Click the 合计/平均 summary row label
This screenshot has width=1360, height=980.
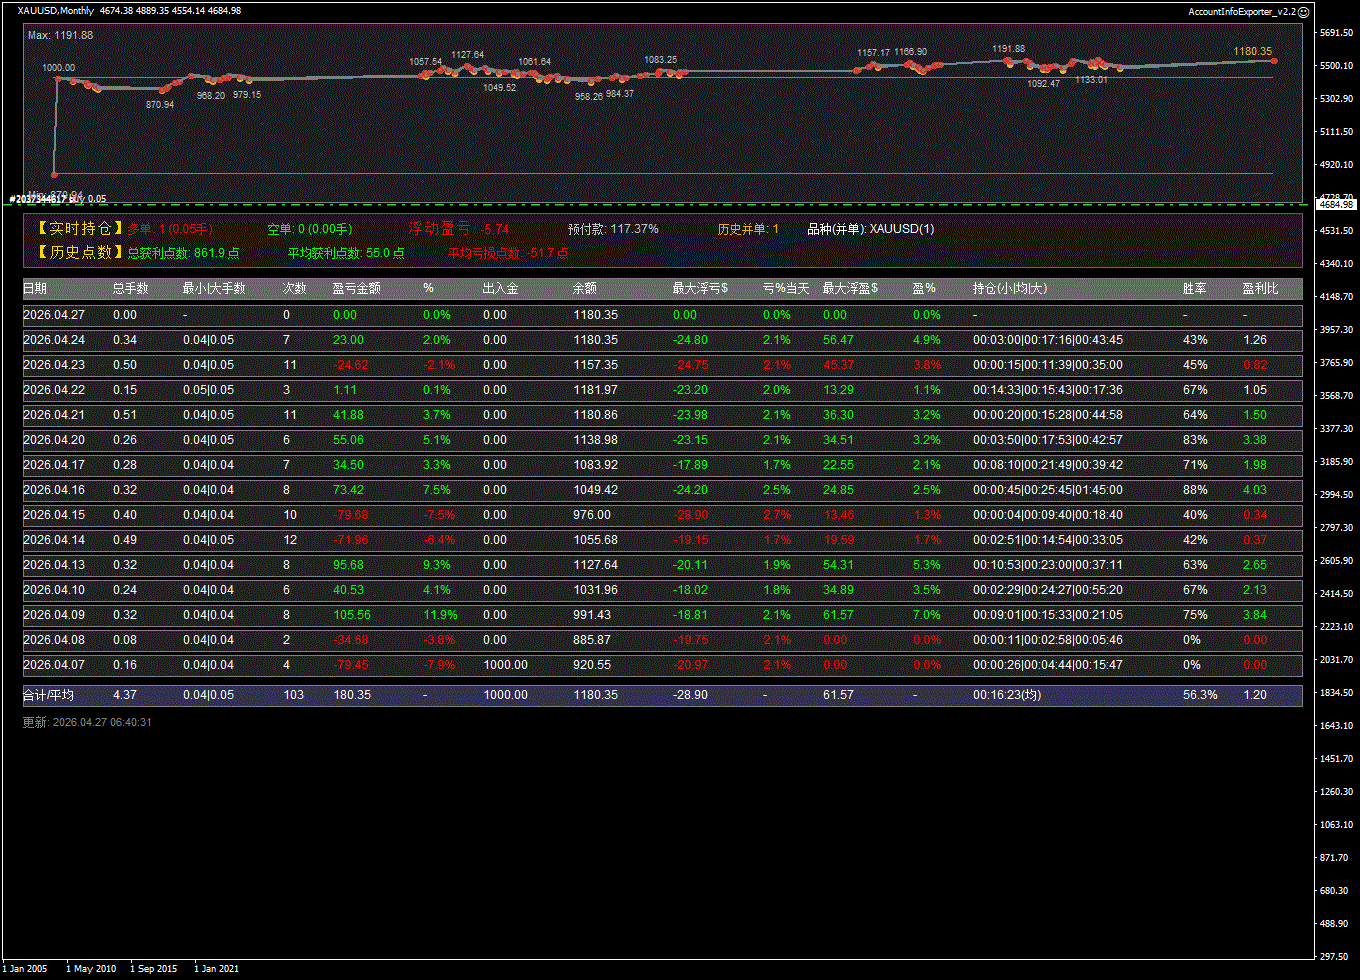[48, 695]
